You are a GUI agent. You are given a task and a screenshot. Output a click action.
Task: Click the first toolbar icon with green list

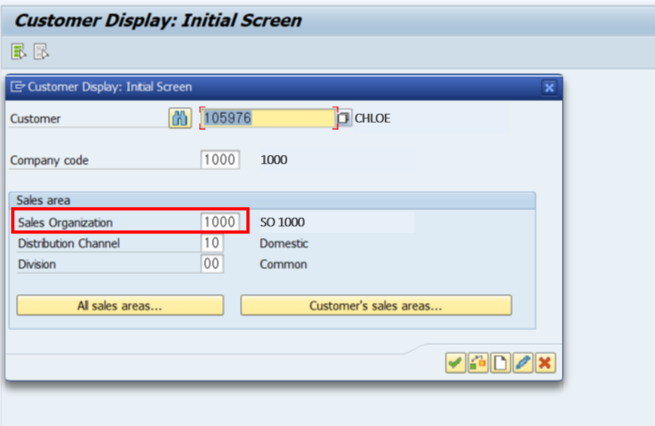(x=18, y=52)
